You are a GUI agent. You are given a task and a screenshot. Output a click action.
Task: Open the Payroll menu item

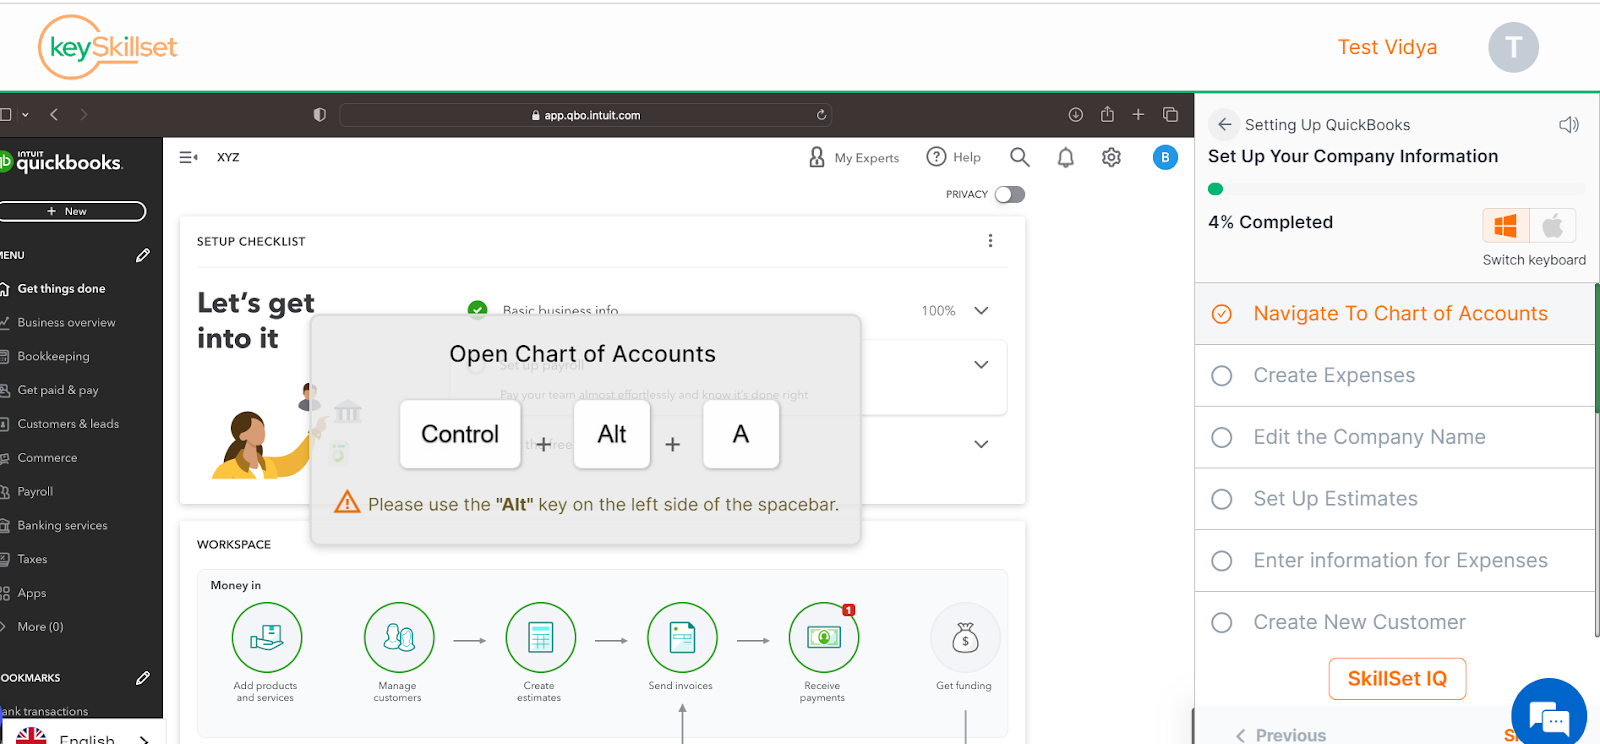click(35, 492)
